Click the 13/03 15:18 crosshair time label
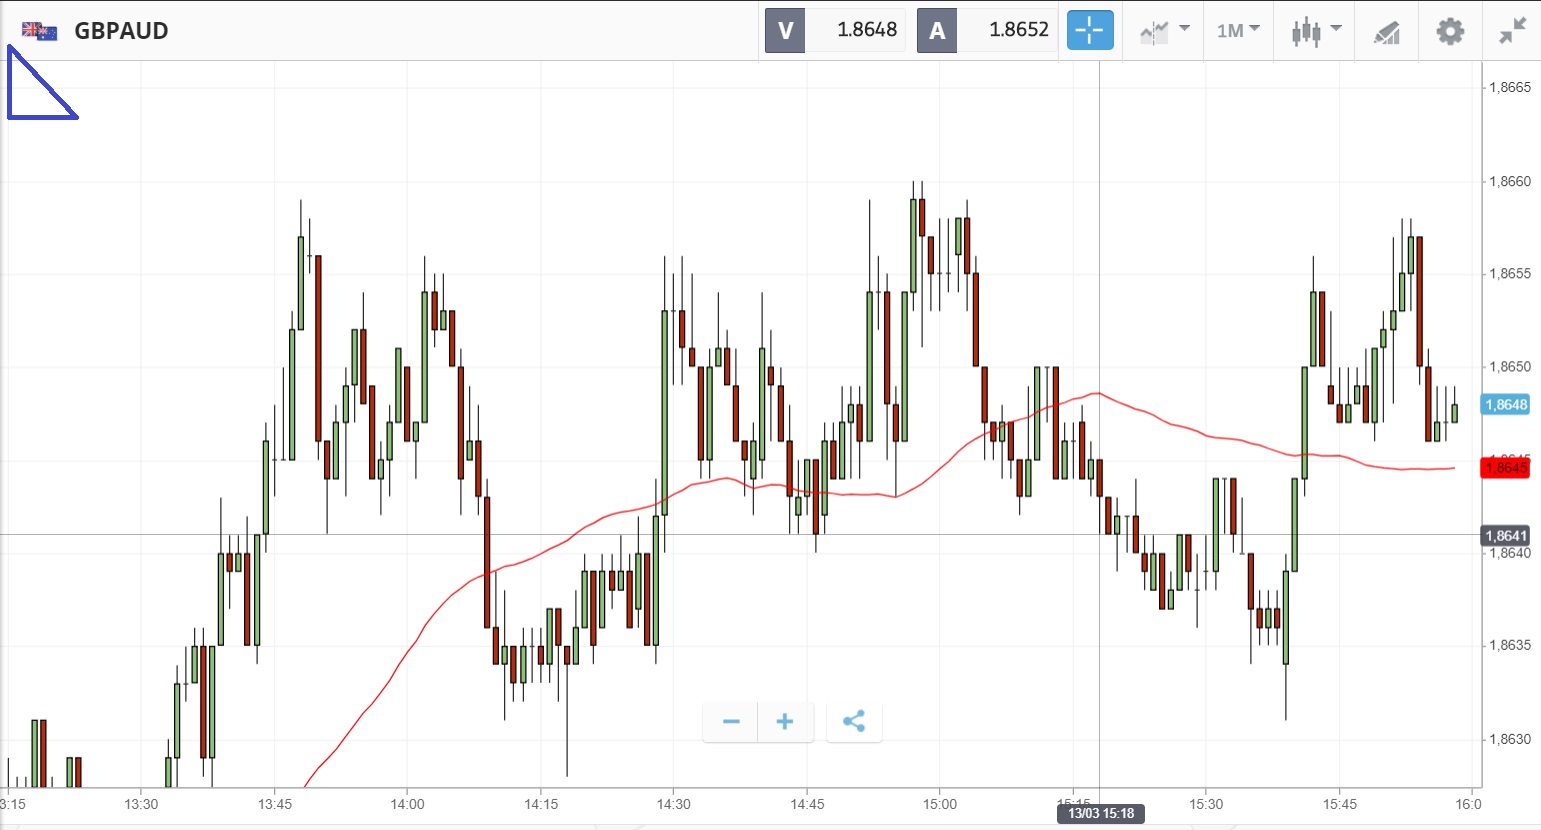The width and height of the screenshot is (1541, 830). [1101, 813]
